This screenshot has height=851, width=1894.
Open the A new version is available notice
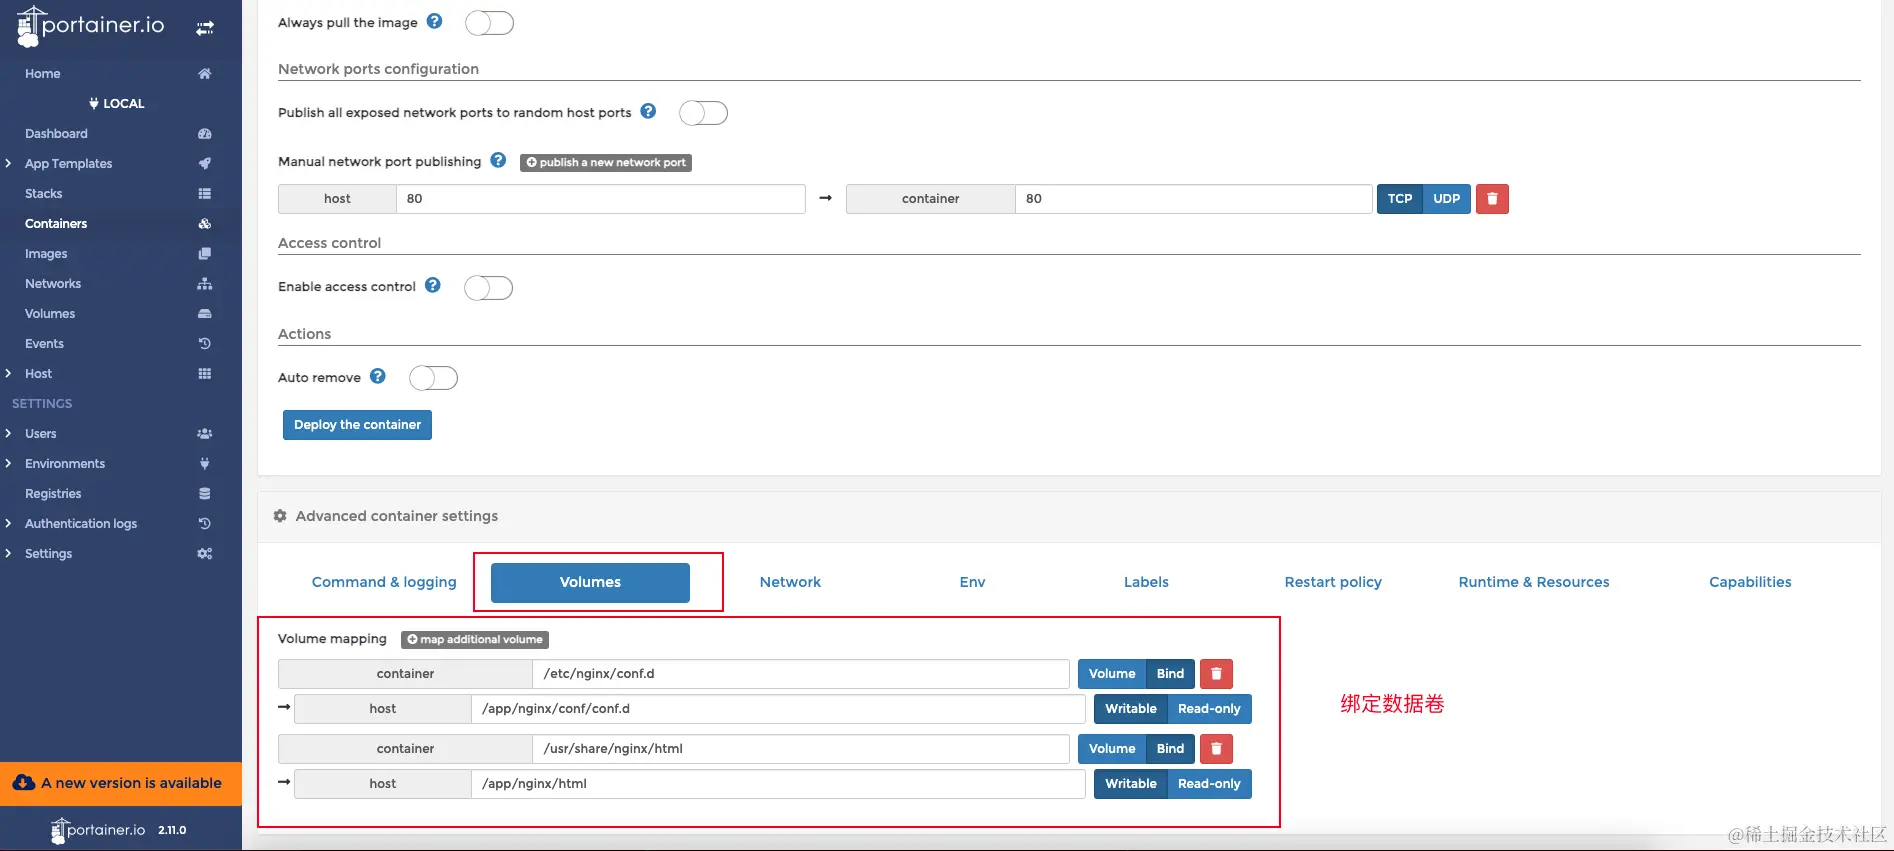pyautogui.click(x=121, y=784)
